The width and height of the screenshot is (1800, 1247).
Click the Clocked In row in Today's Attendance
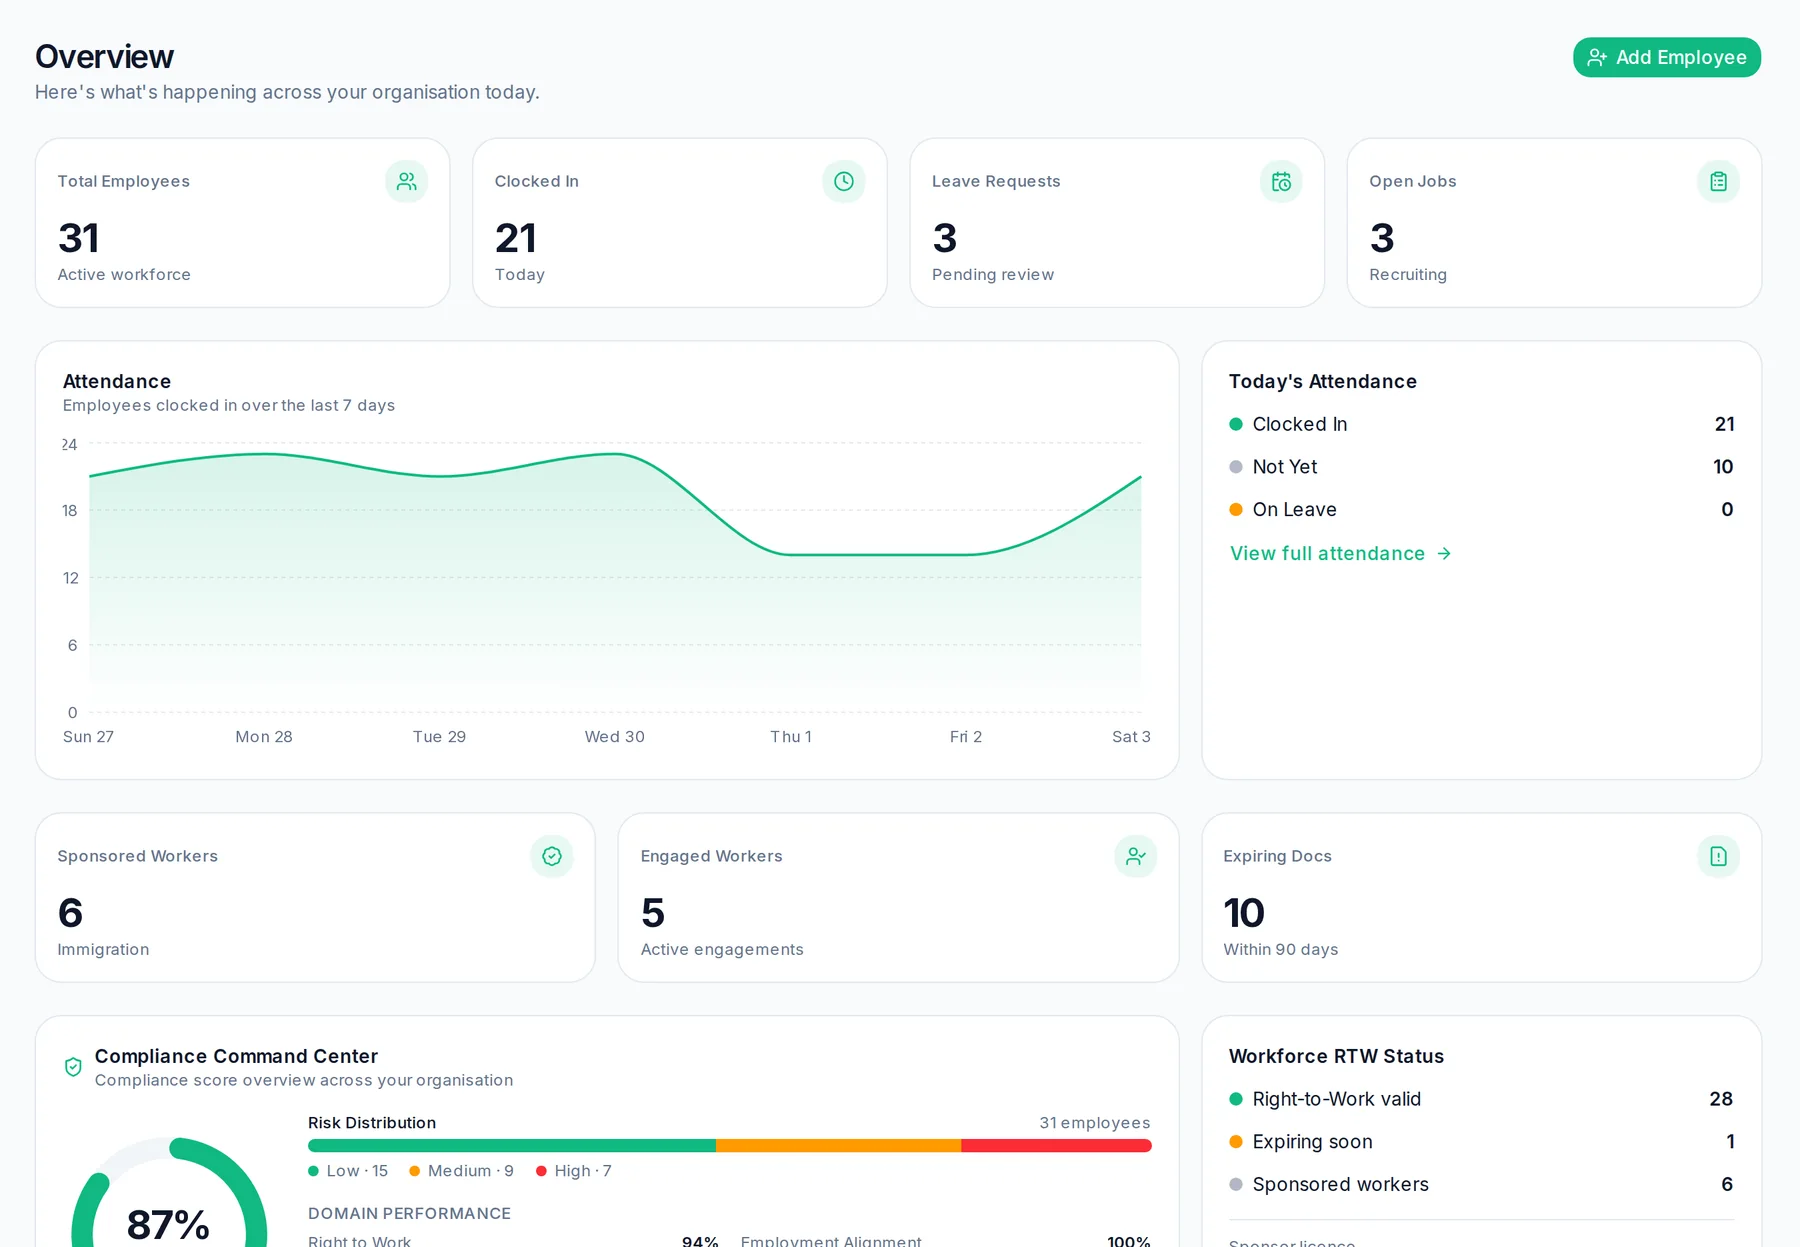click(x=1481, y=424)
